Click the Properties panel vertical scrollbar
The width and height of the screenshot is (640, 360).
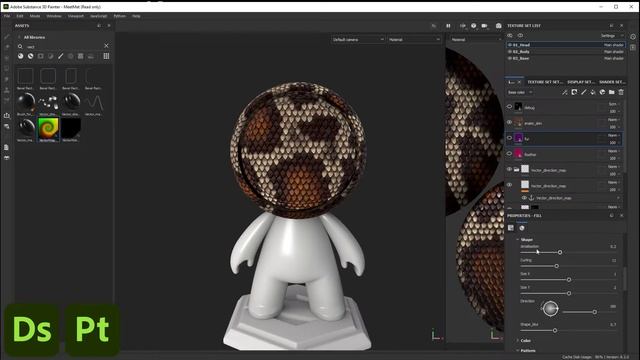625,278
